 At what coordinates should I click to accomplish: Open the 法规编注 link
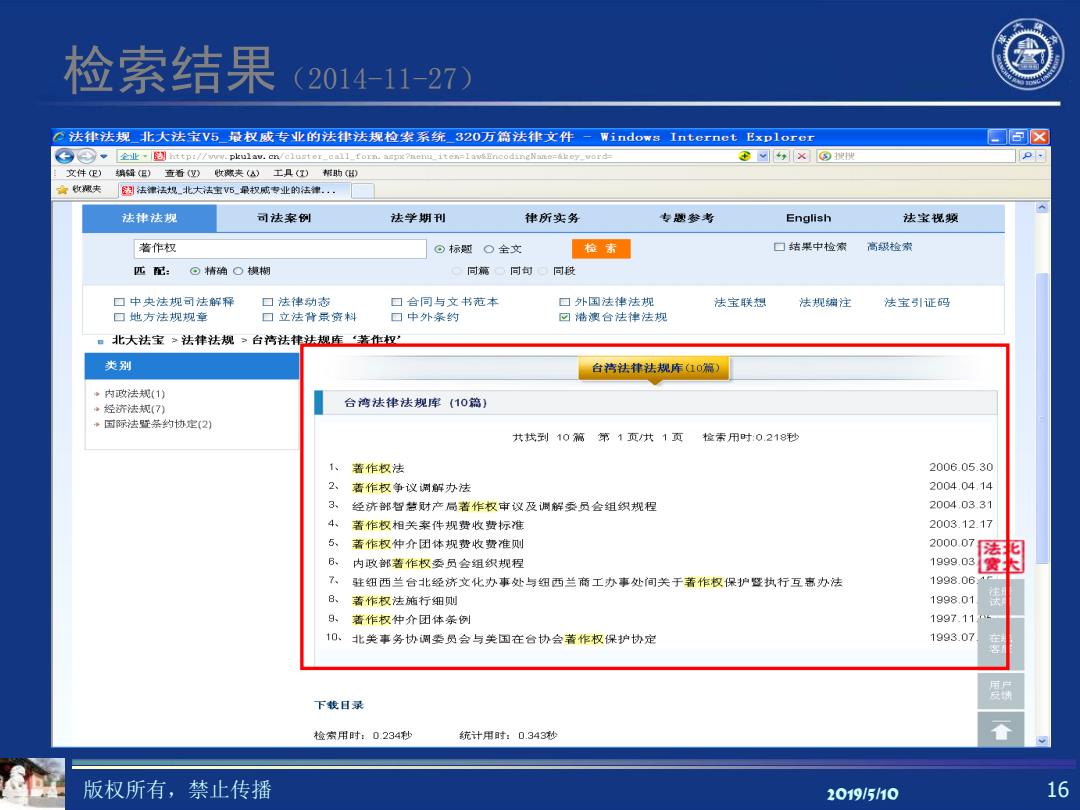click(x=825, y=302)
